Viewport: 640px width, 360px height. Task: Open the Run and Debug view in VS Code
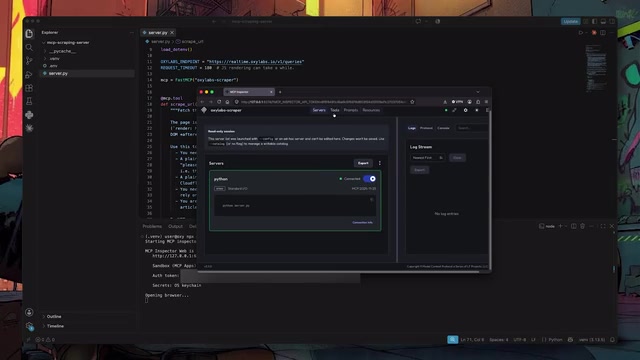[29, 75]
